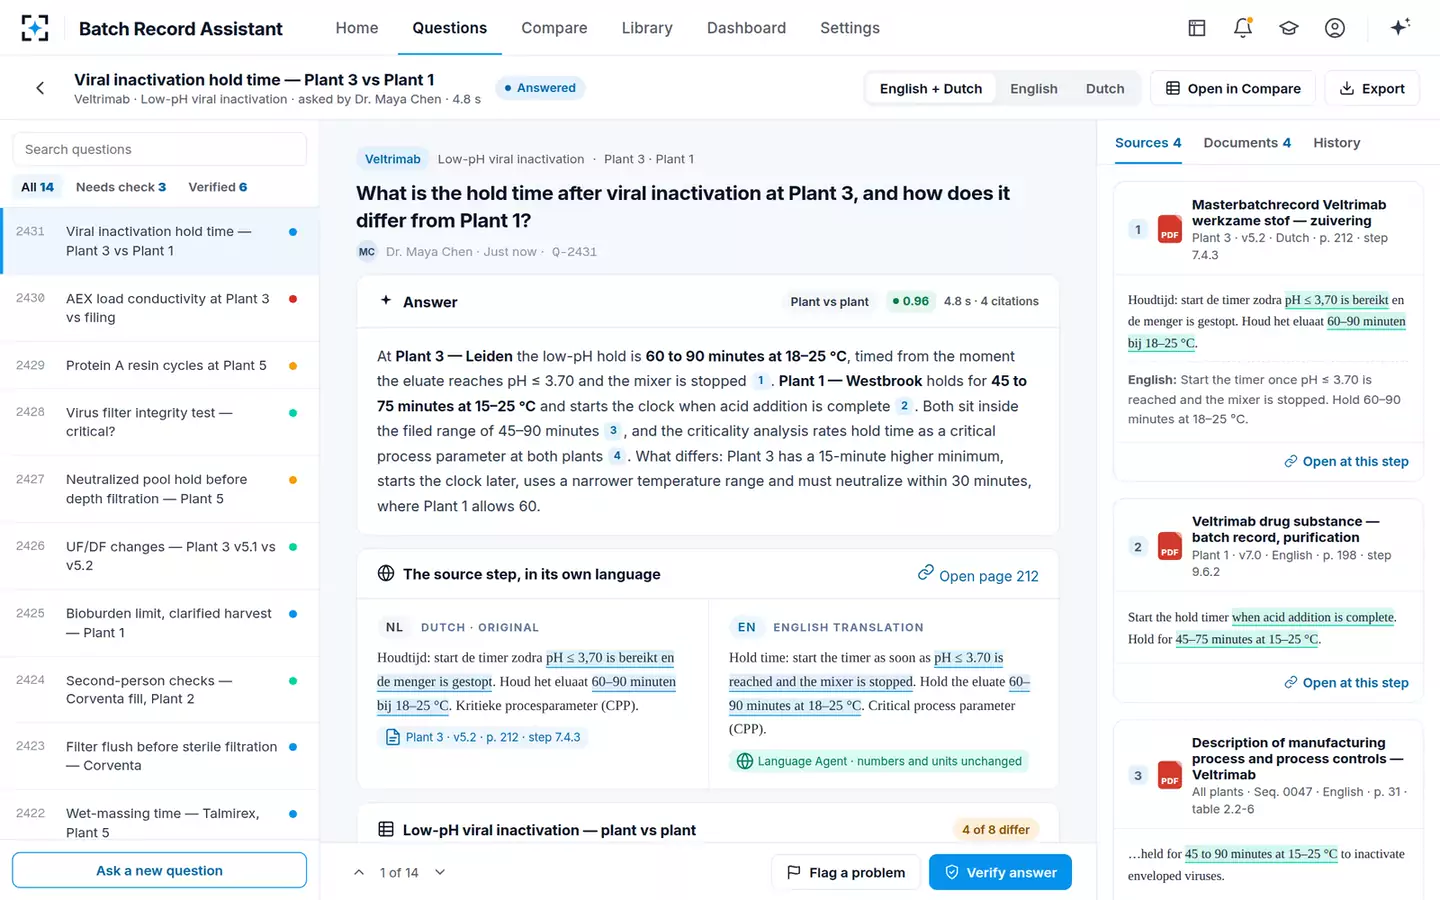Switch language view to Dutch only
Viewport: 1440px width, 900px height.
tap(1105, 88)
